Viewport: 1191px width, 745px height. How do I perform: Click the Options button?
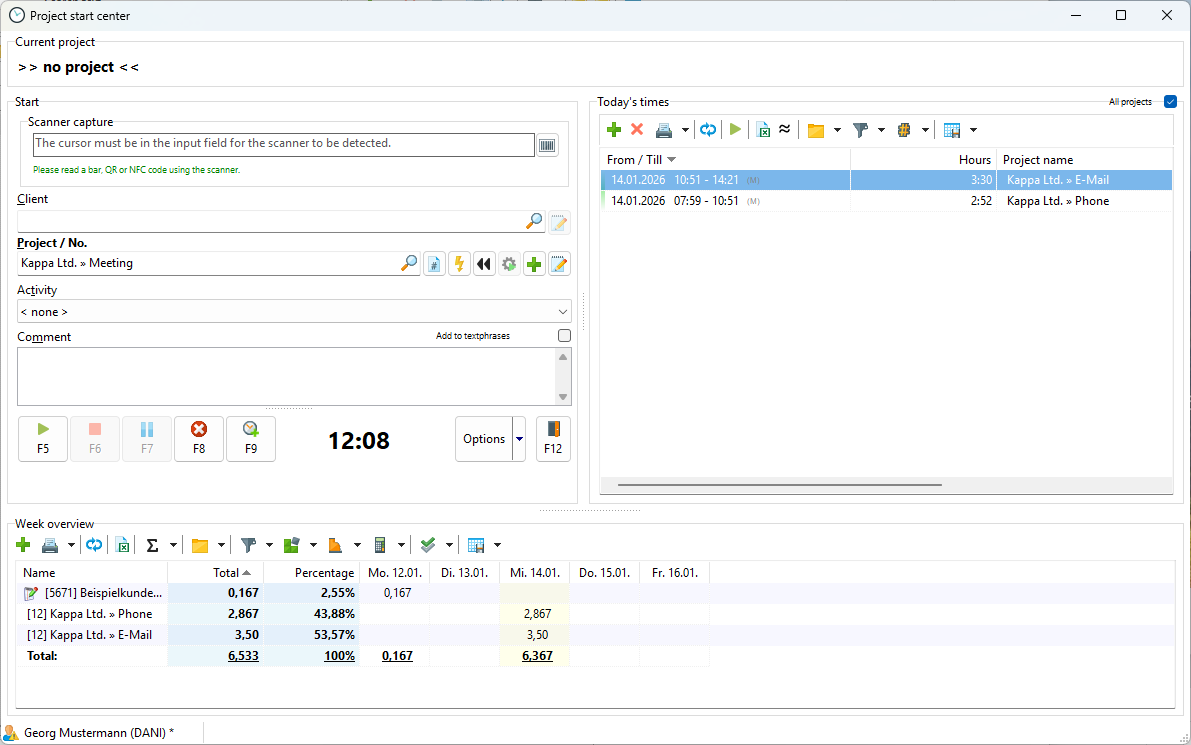[484, 439]
